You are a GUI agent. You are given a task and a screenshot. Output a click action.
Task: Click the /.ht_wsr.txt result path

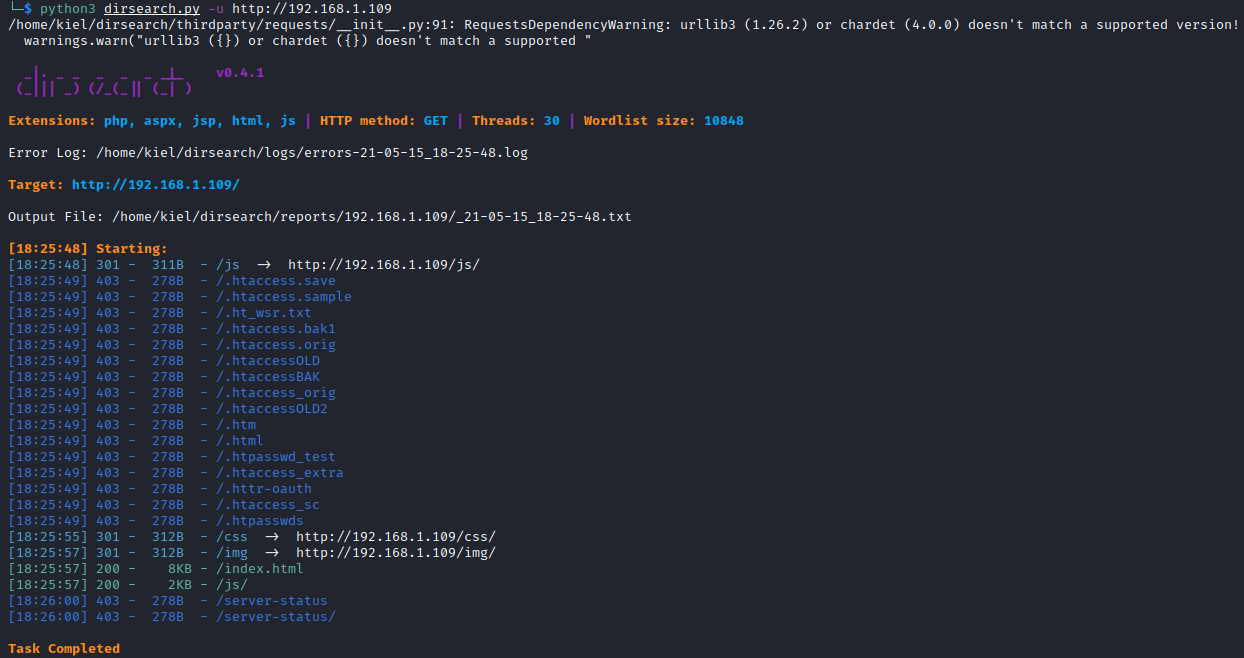tap(263, 313)
